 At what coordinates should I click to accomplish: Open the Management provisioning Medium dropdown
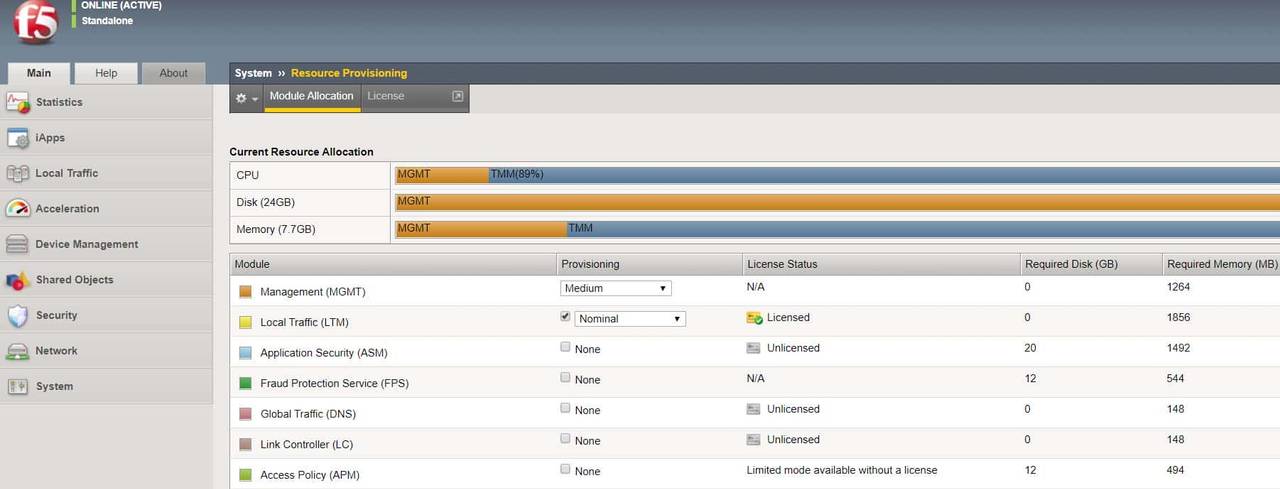(x=616, y=288)
